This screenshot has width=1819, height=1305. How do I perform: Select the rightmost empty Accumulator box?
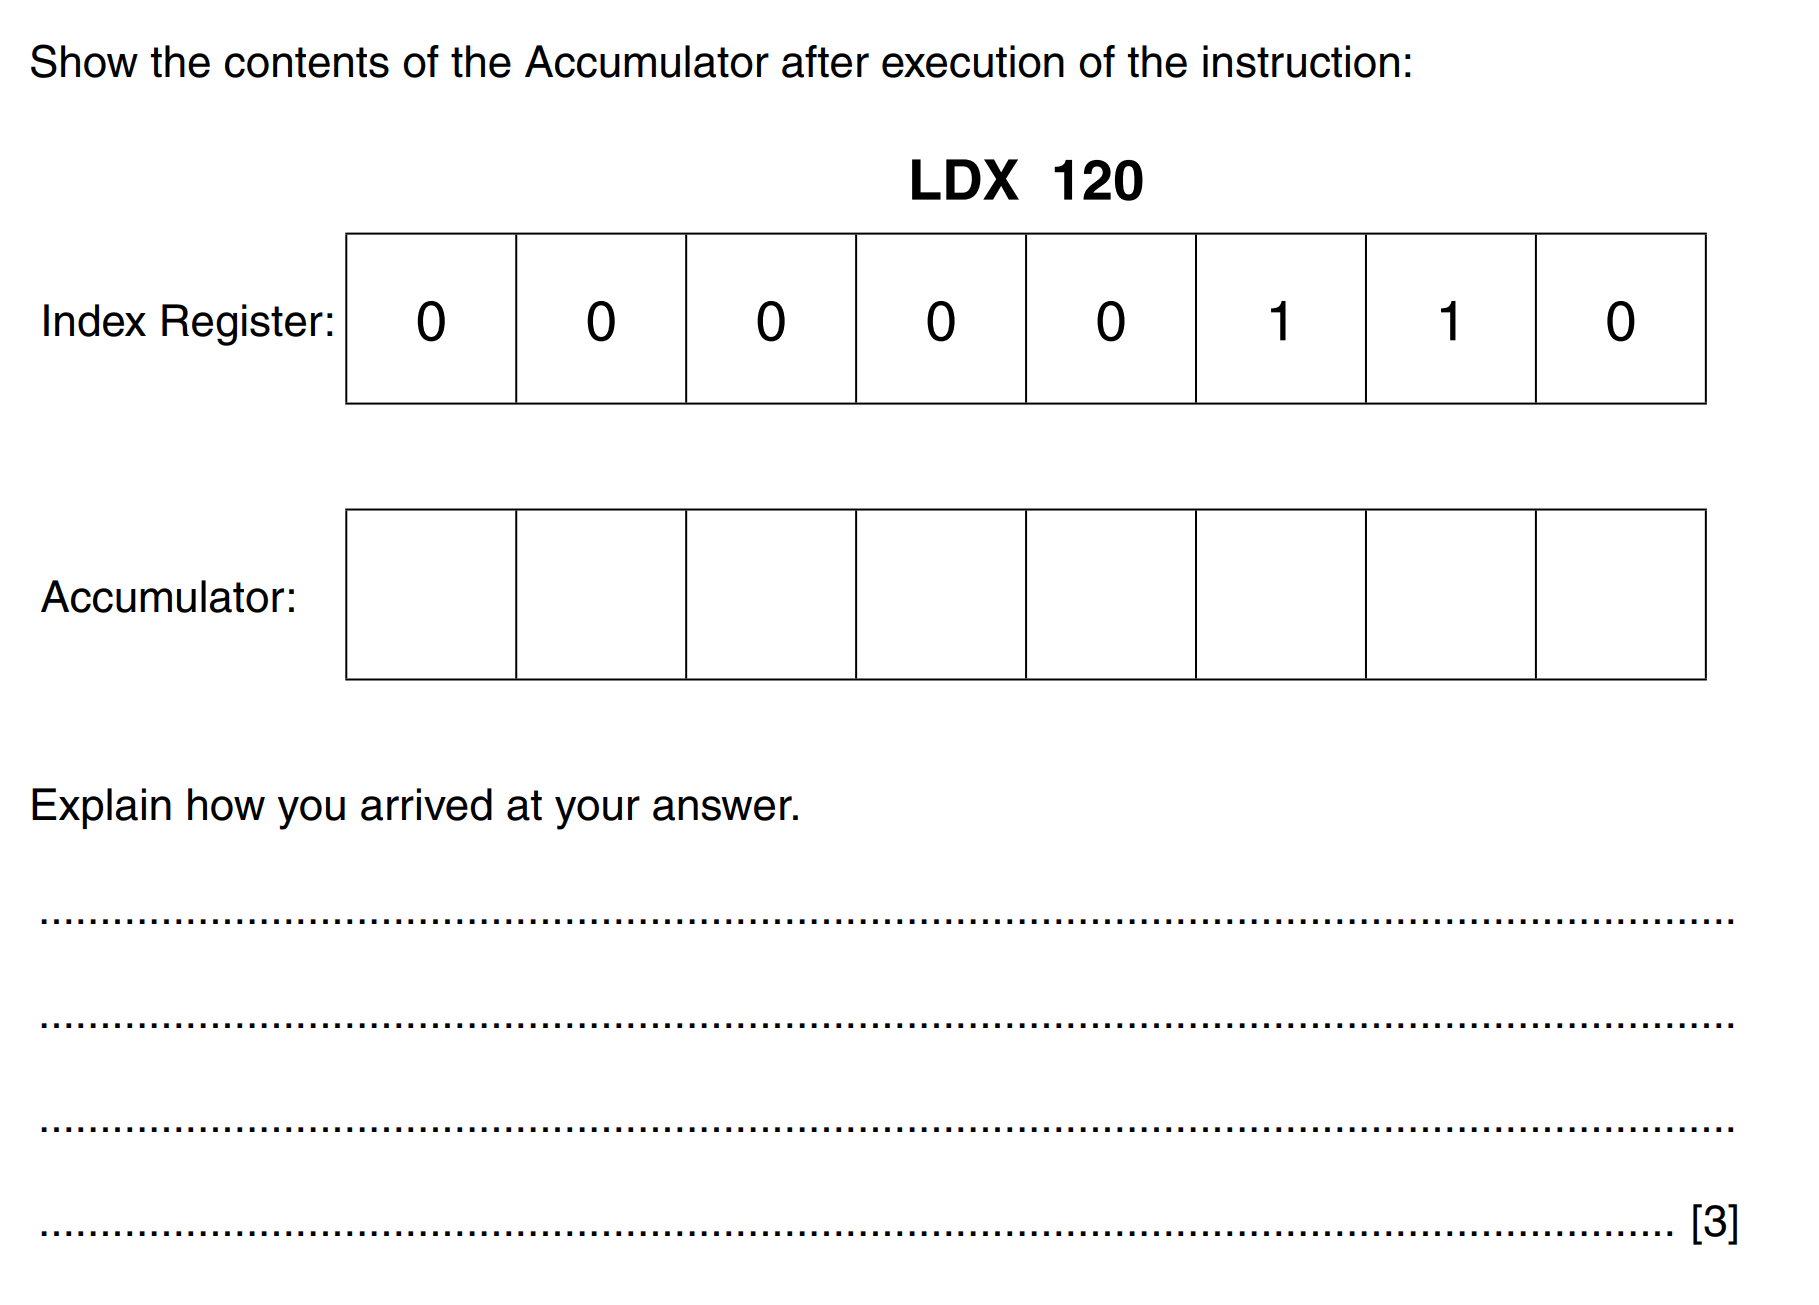click(x=1621, y=595)
